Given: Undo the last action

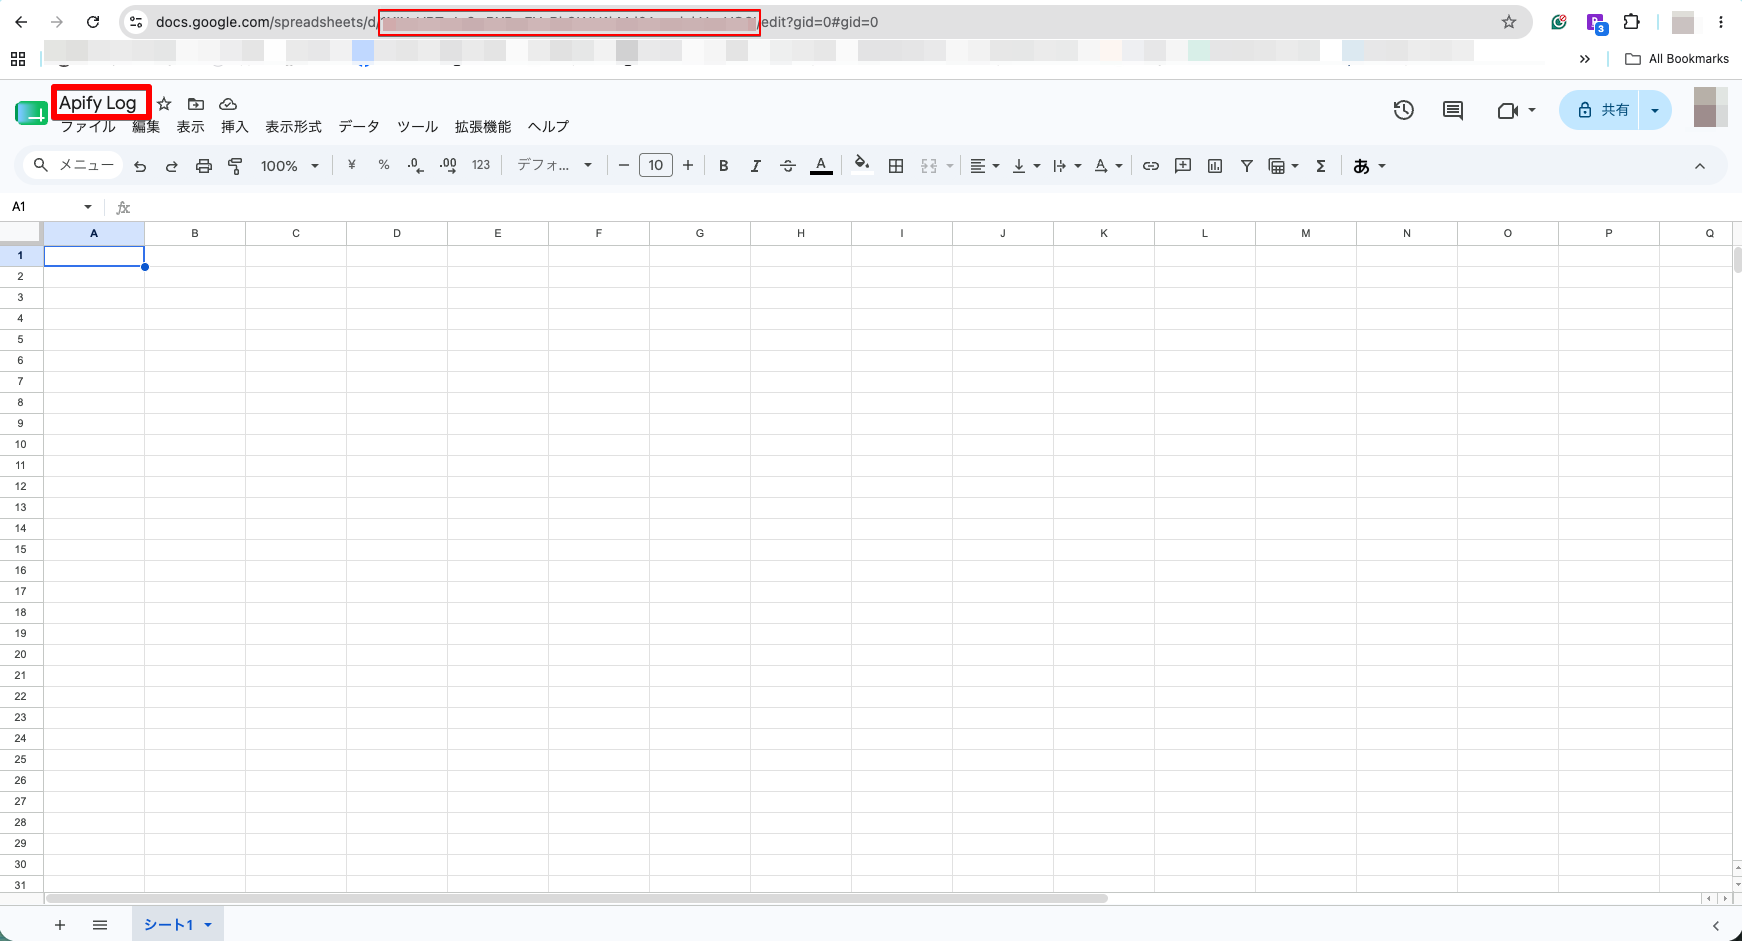Looking at the screenshot, I should tap(140, 166).
